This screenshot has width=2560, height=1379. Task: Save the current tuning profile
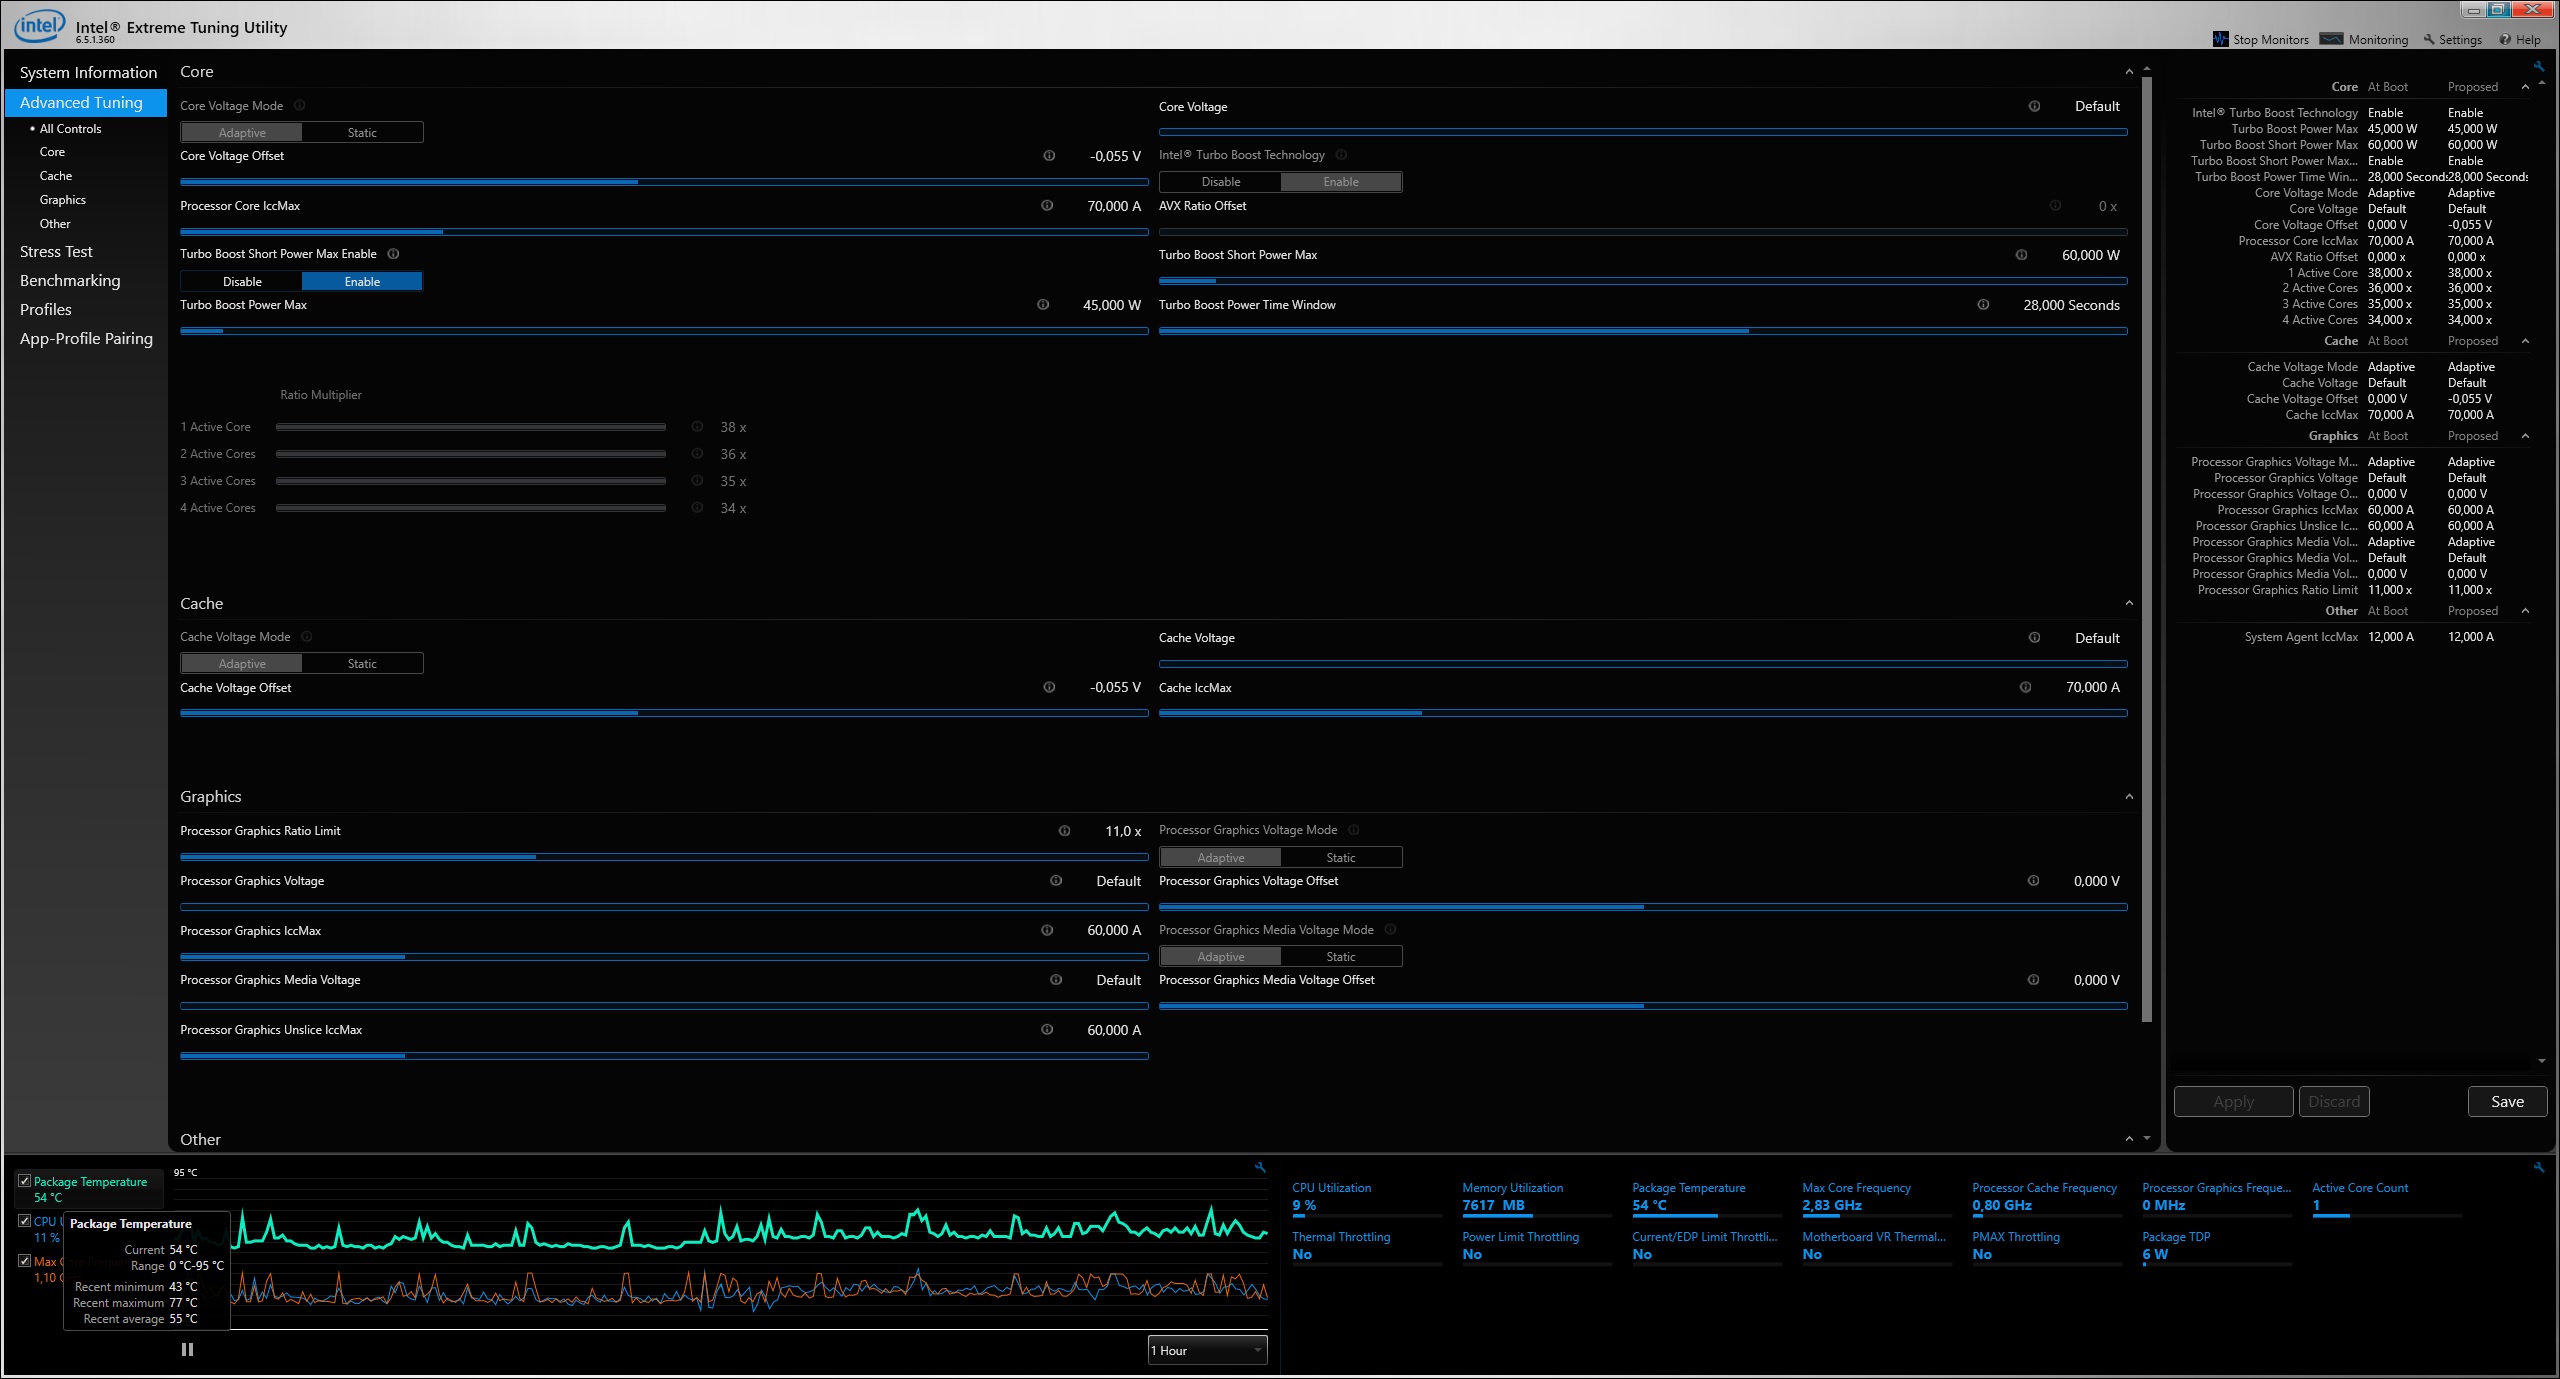click(x=2507, y=1101)
